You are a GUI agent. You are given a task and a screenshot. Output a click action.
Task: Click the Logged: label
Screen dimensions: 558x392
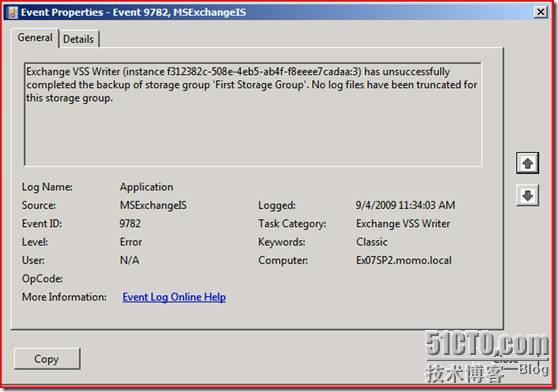pos(277,205)
